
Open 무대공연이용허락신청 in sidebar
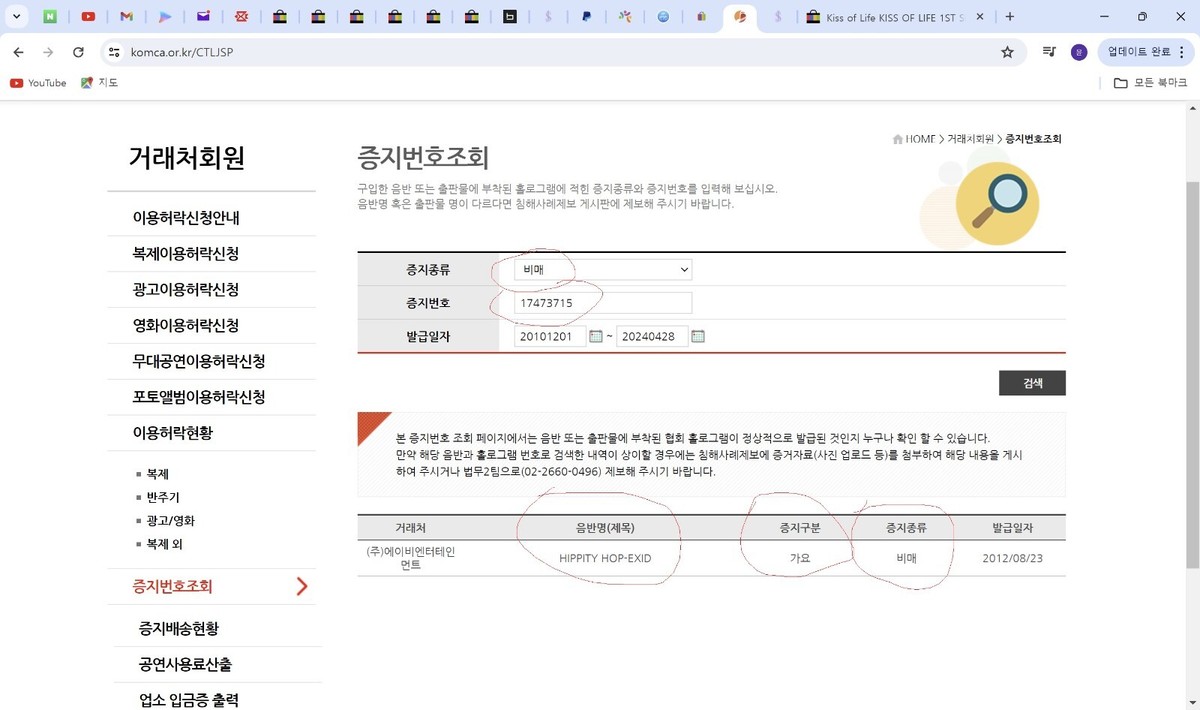199,361
